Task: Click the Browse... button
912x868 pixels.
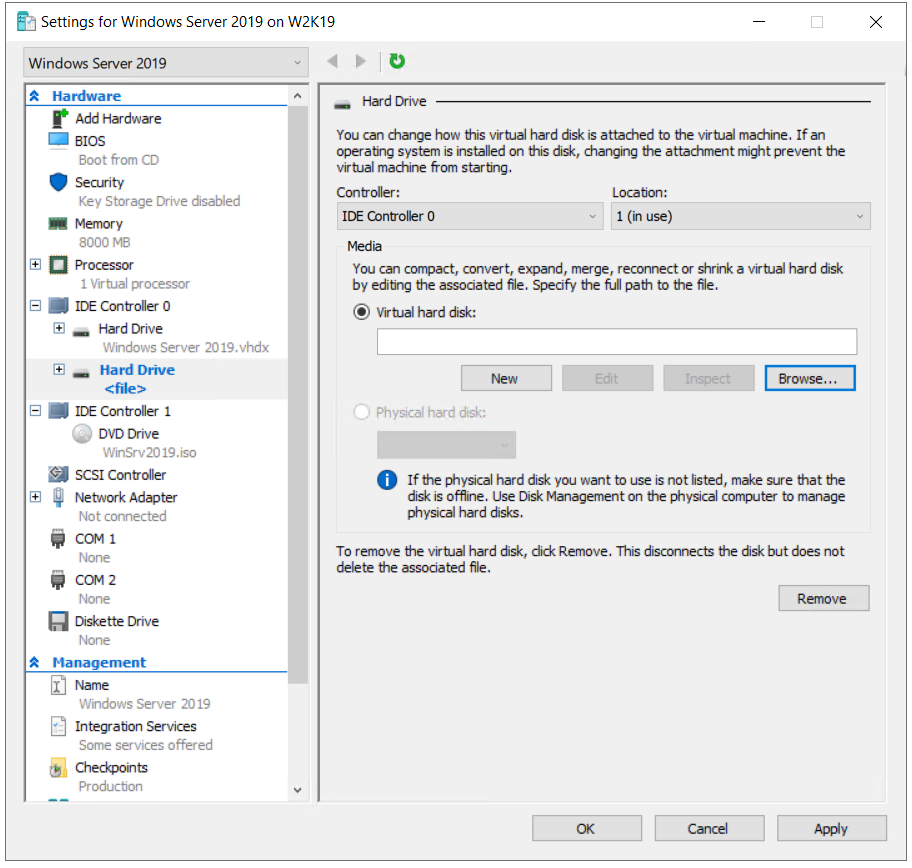Action: 810,379
